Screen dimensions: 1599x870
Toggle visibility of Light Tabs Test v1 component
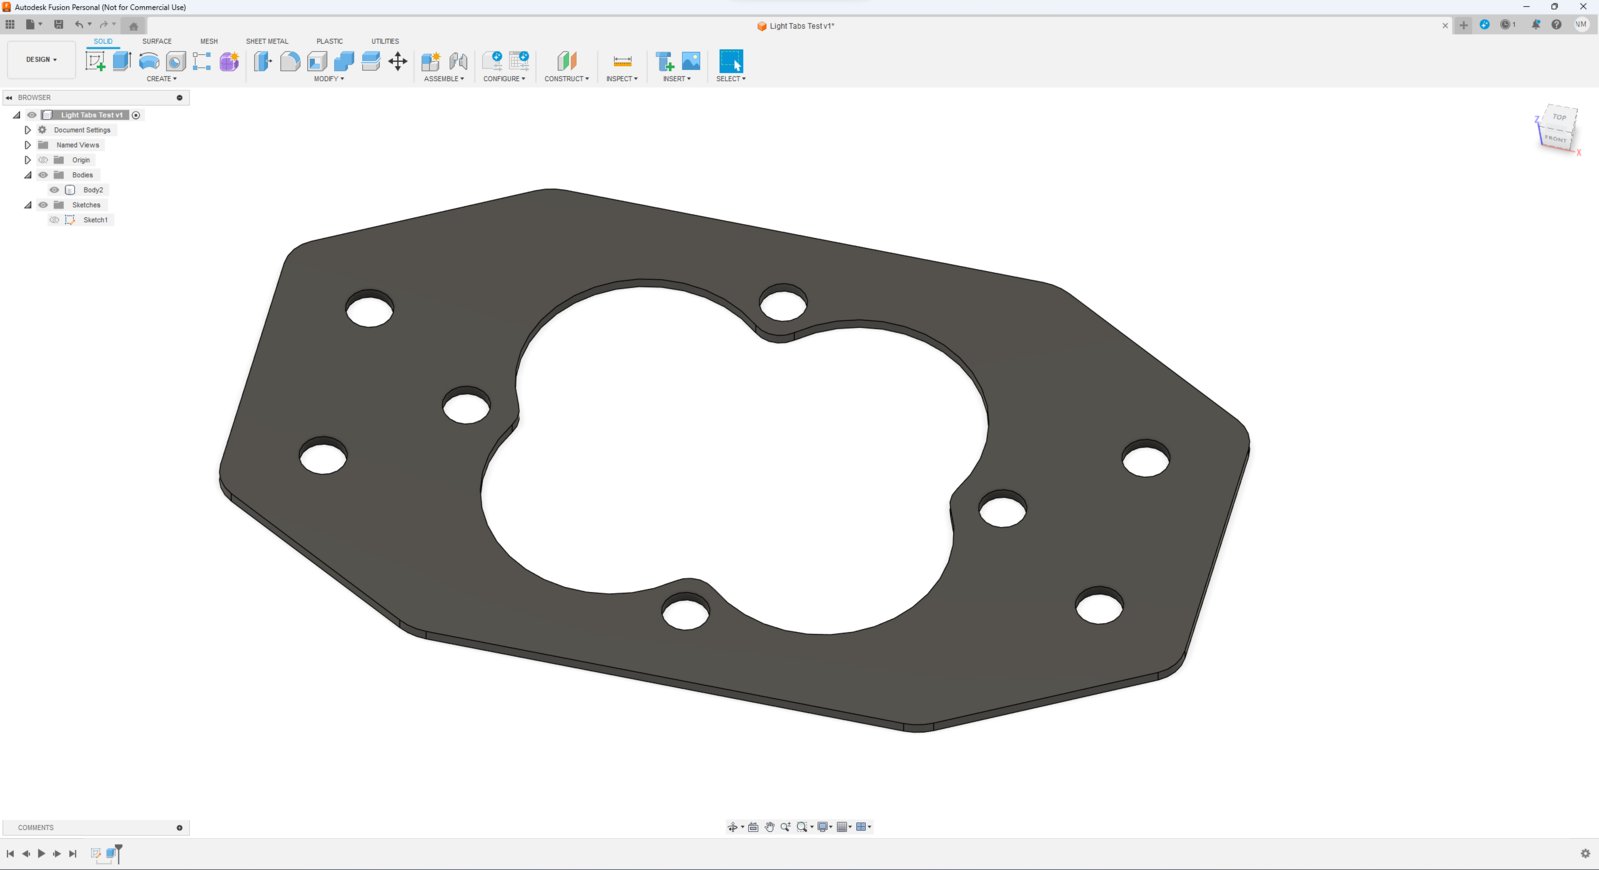tap(31, 115)
